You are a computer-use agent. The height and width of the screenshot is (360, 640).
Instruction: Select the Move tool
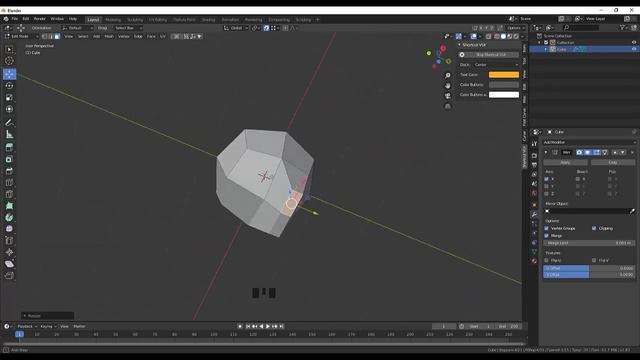click(x=9, y=74)
